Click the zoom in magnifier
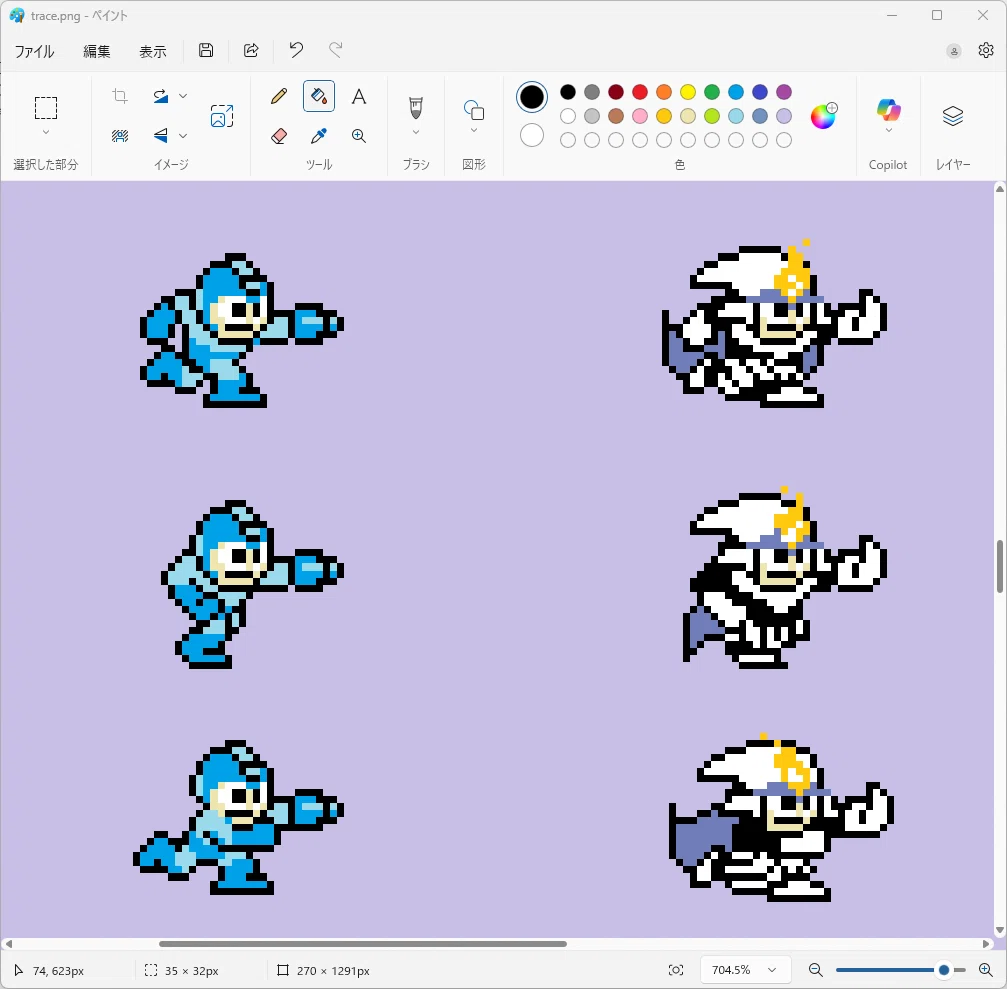1007x989 pixels. point(986,970)
